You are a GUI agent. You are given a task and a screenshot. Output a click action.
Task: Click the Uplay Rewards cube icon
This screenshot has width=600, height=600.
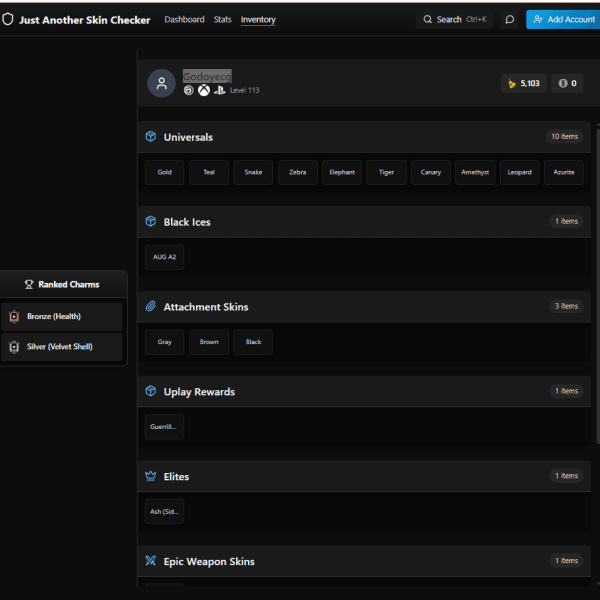click(x=151, y=391)
